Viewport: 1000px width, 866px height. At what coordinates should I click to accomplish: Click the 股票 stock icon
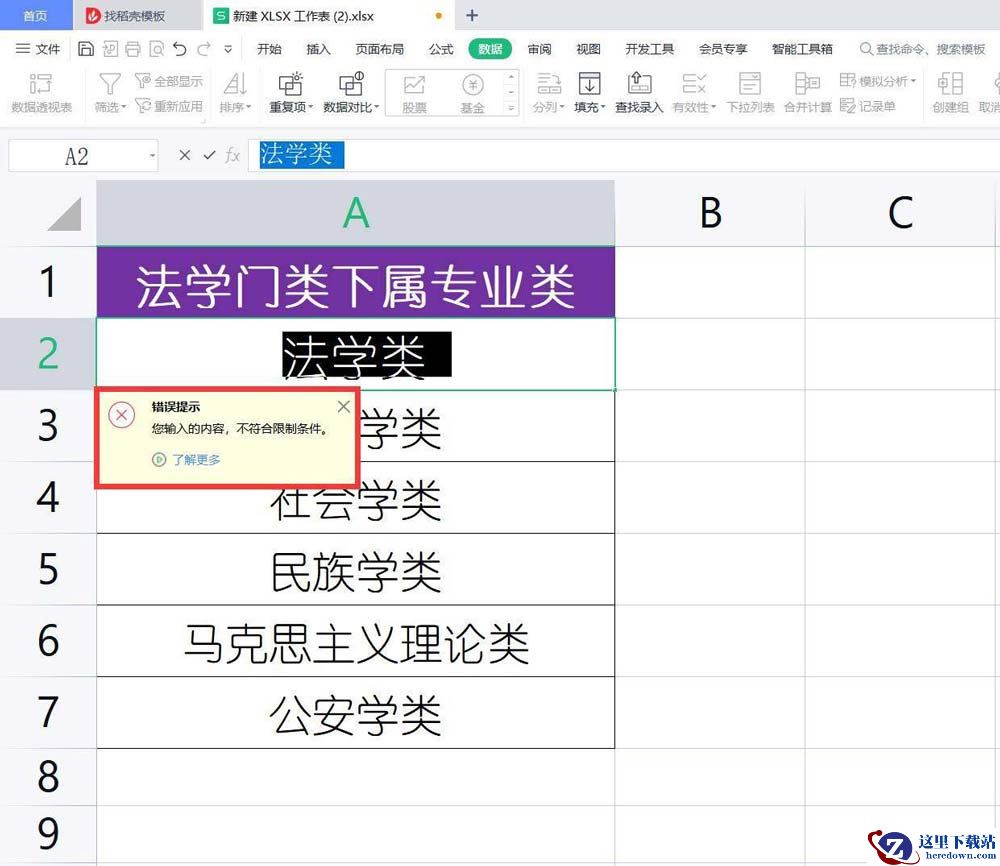pos(415,94)
